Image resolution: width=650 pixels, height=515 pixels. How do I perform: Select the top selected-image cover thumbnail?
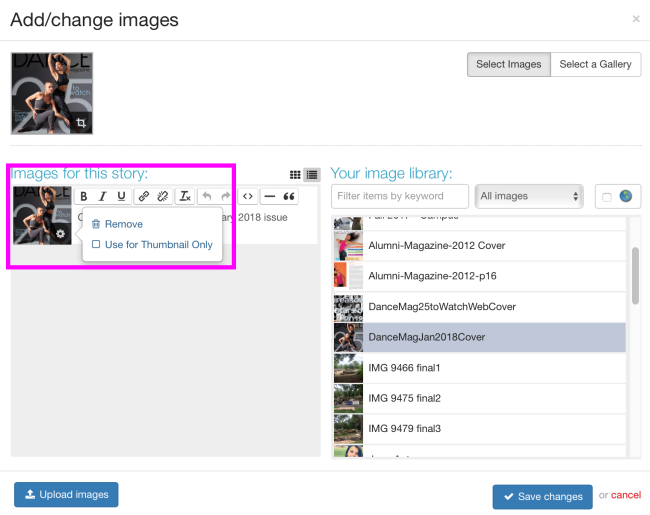(52, 93)
